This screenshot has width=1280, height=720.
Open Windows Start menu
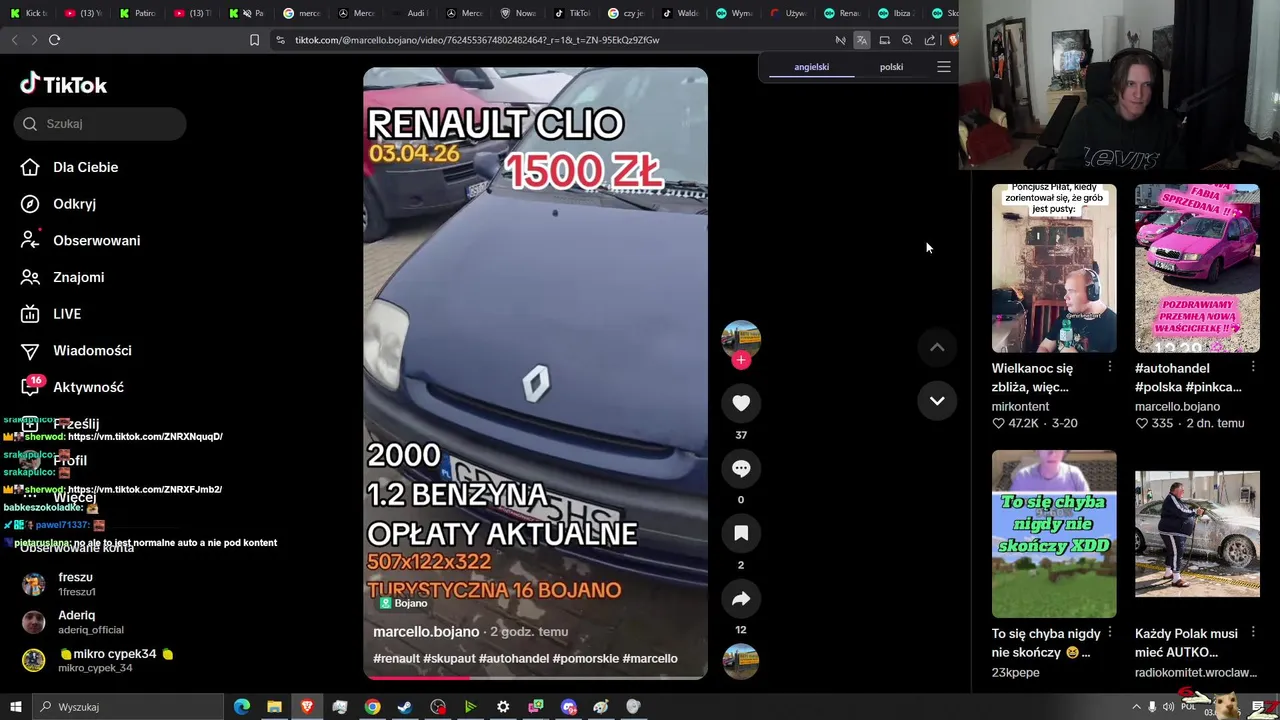tap(15, 707)
